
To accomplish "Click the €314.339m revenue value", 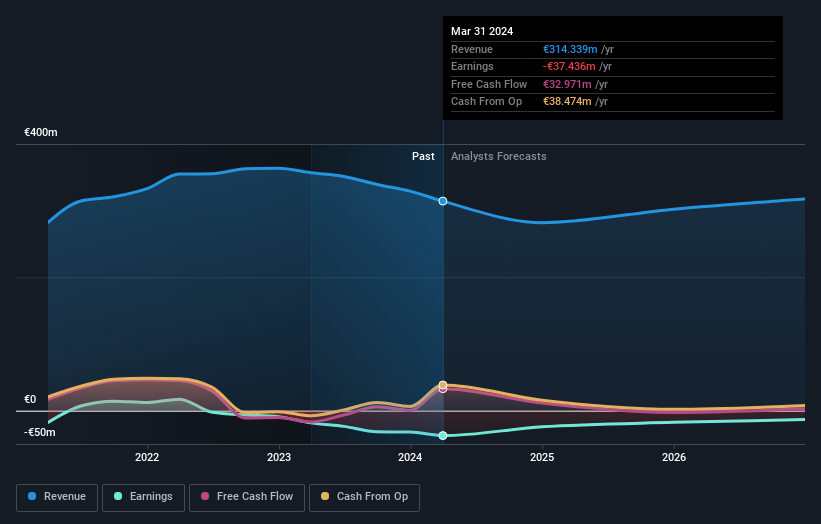I will pos(570,49).
